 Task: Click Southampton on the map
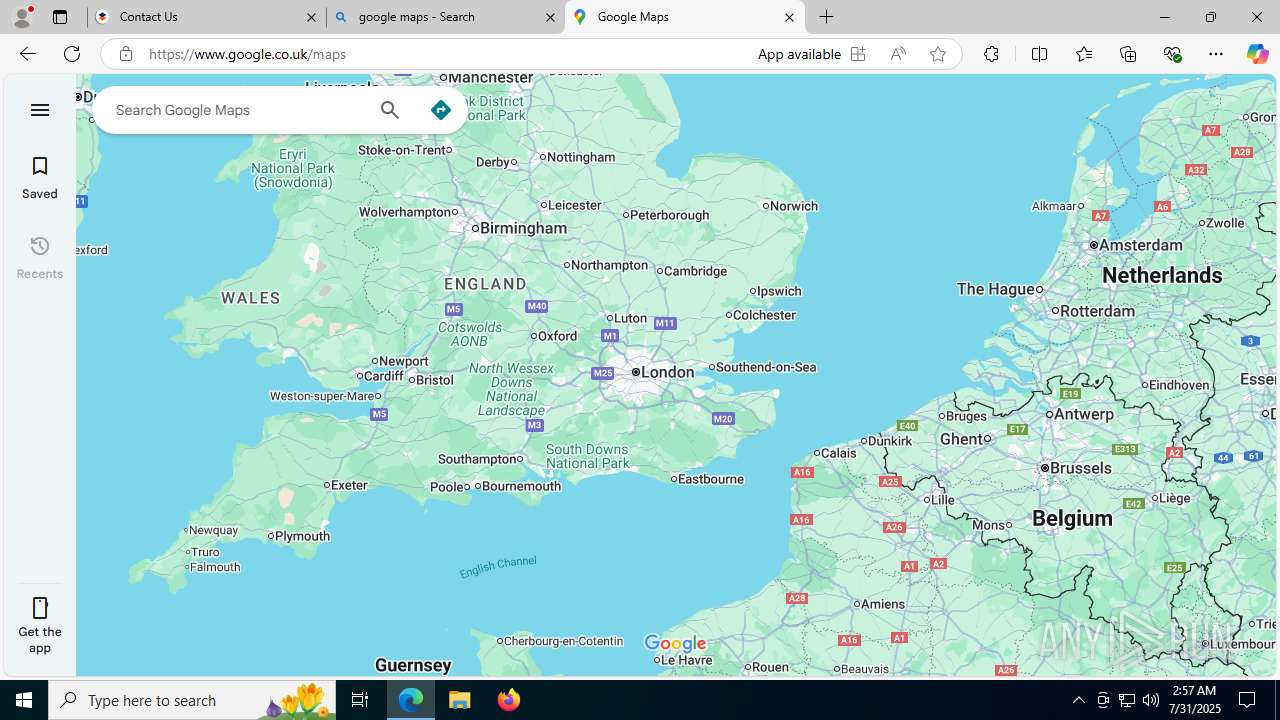click(x=480, y=459)
